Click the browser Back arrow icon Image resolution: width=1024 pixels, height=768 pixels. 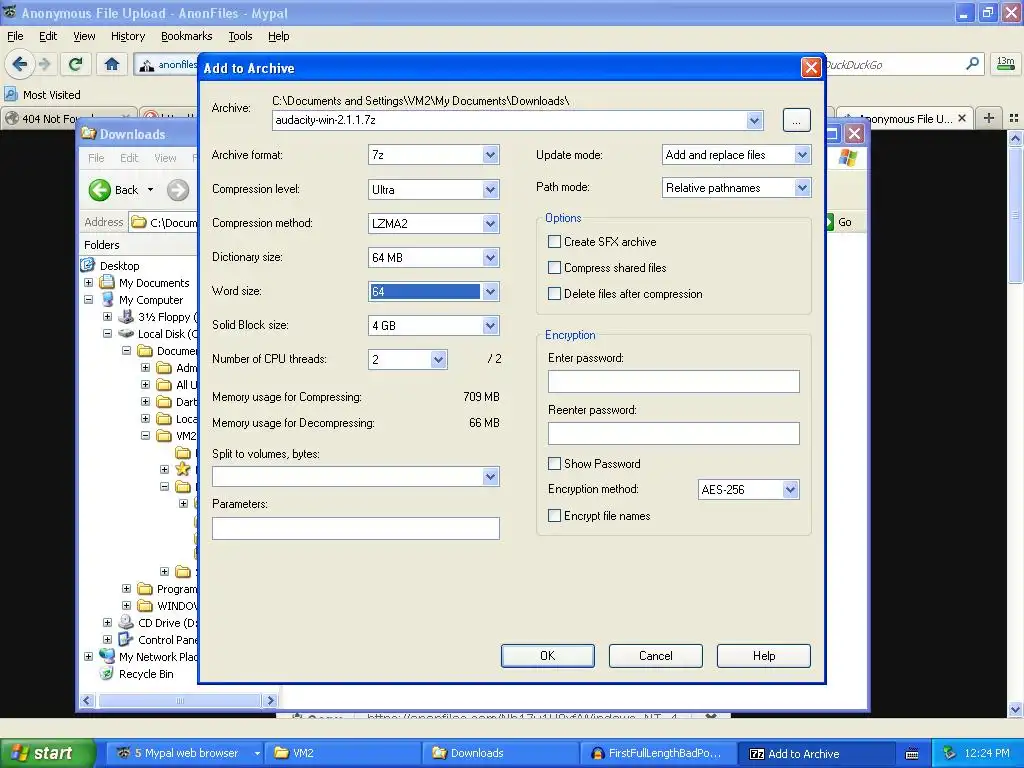20,64
